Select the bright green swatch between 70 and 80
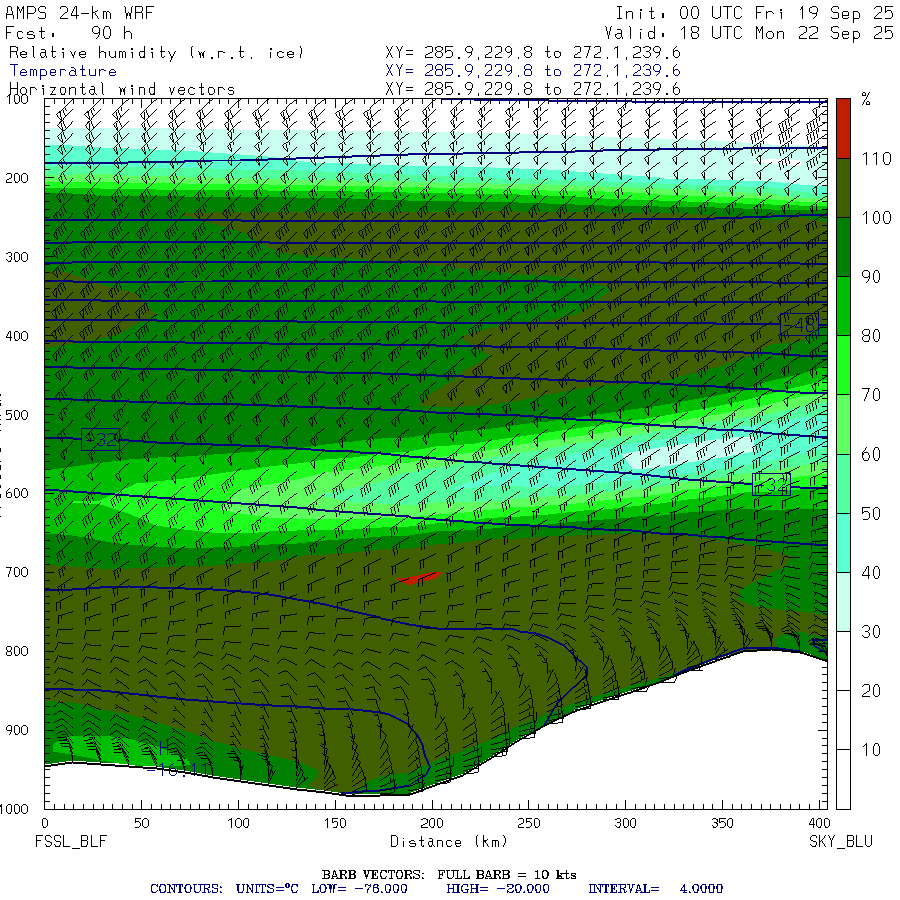The image size is (900, 900). tap(843, 365)
